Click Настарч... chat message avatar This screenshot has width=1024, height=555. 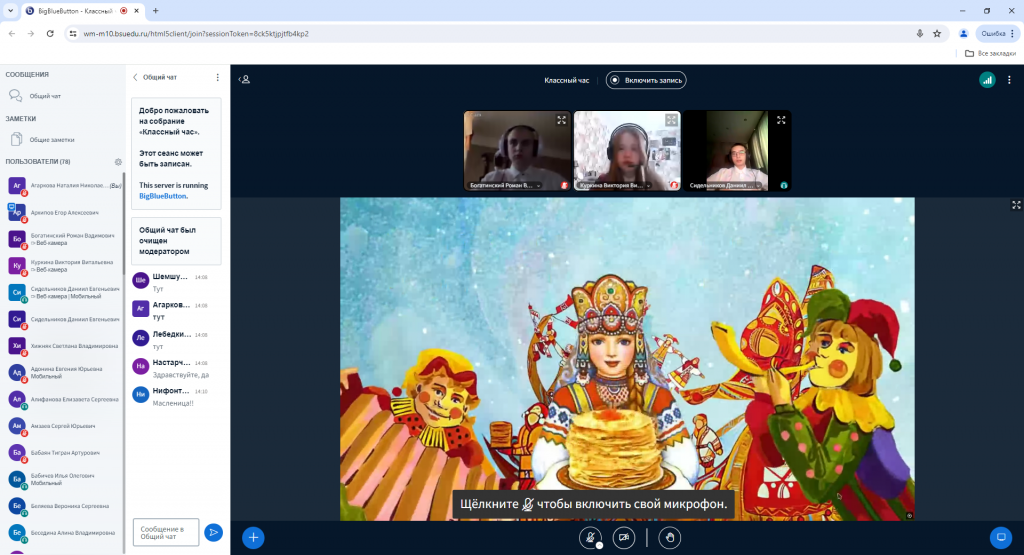click(140, 366)
